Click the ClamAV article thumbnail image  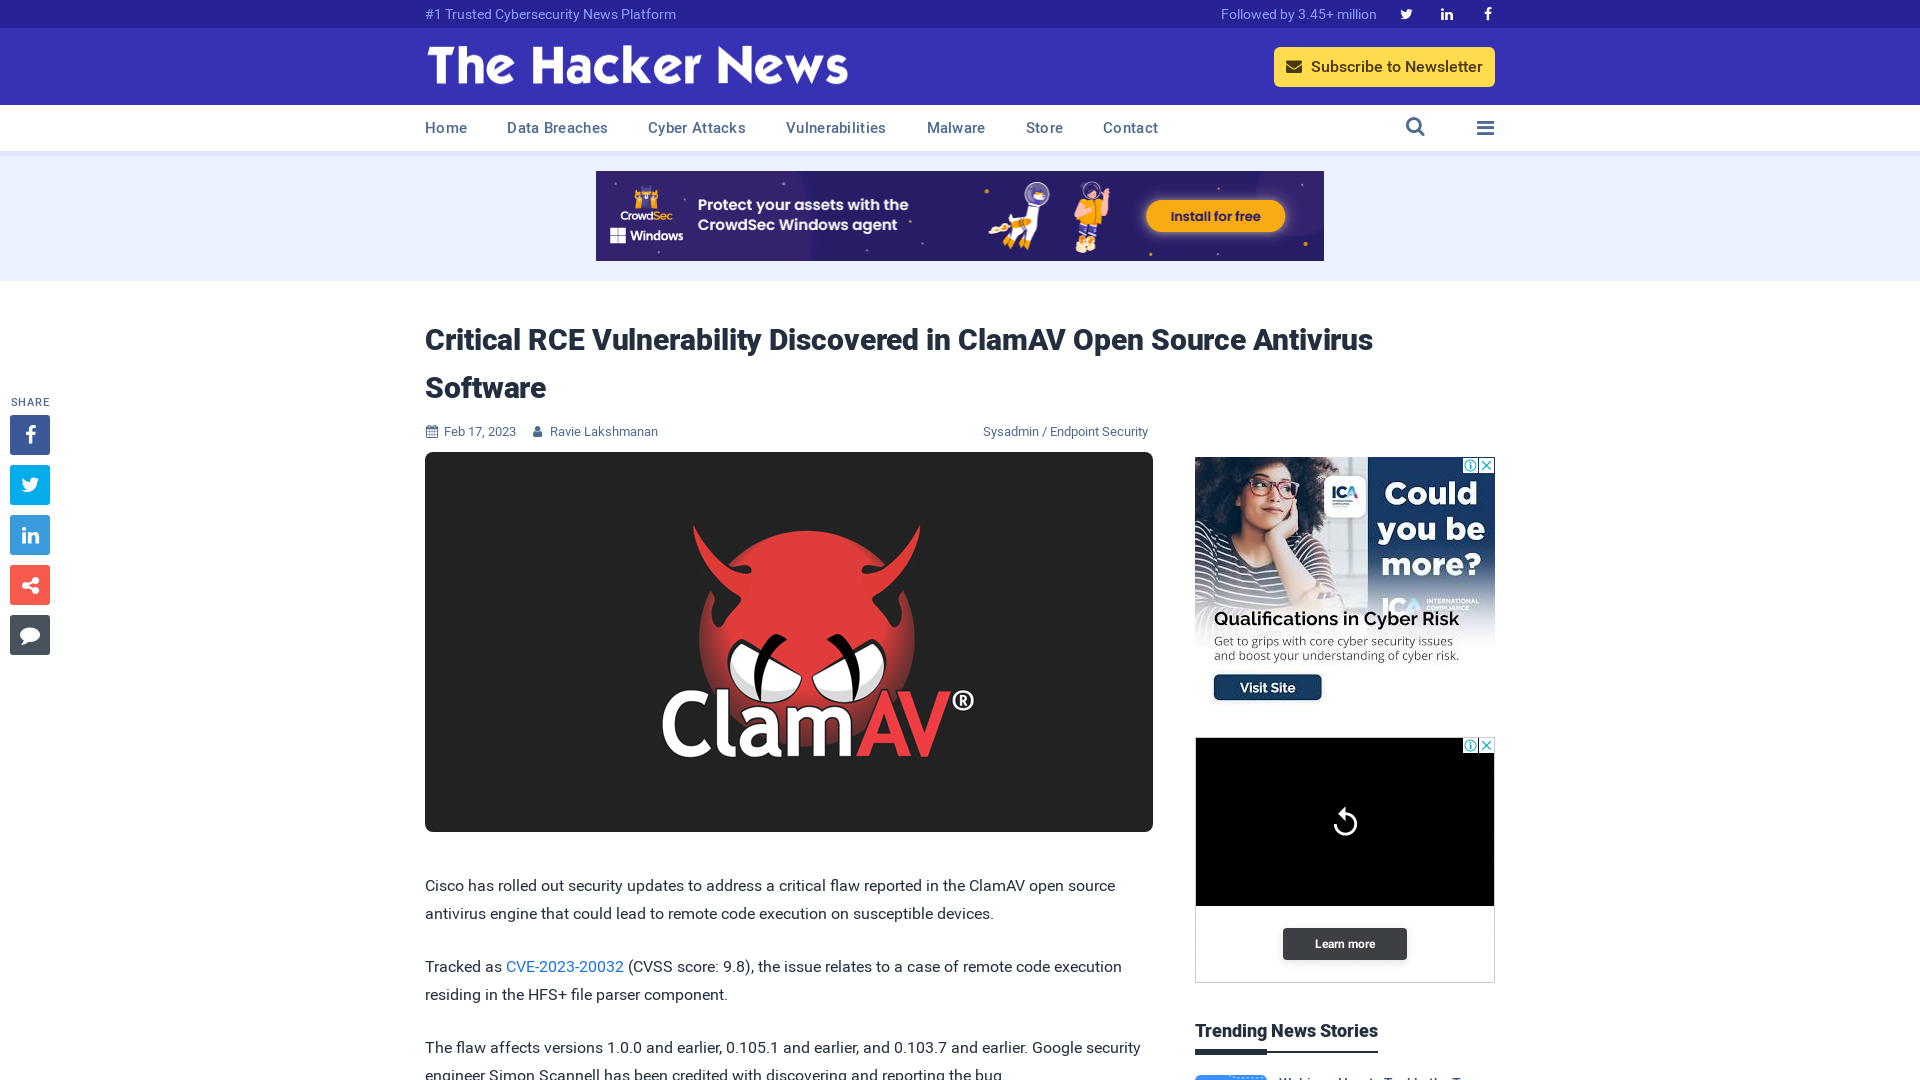click(x=789, y=642)
